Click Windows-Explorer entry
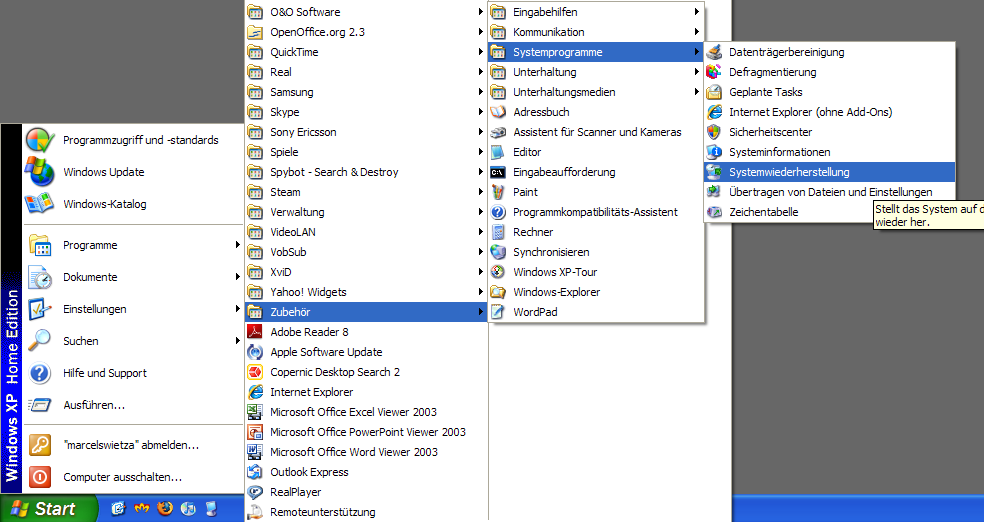The image size is (985, 523). tap(596, 292)
